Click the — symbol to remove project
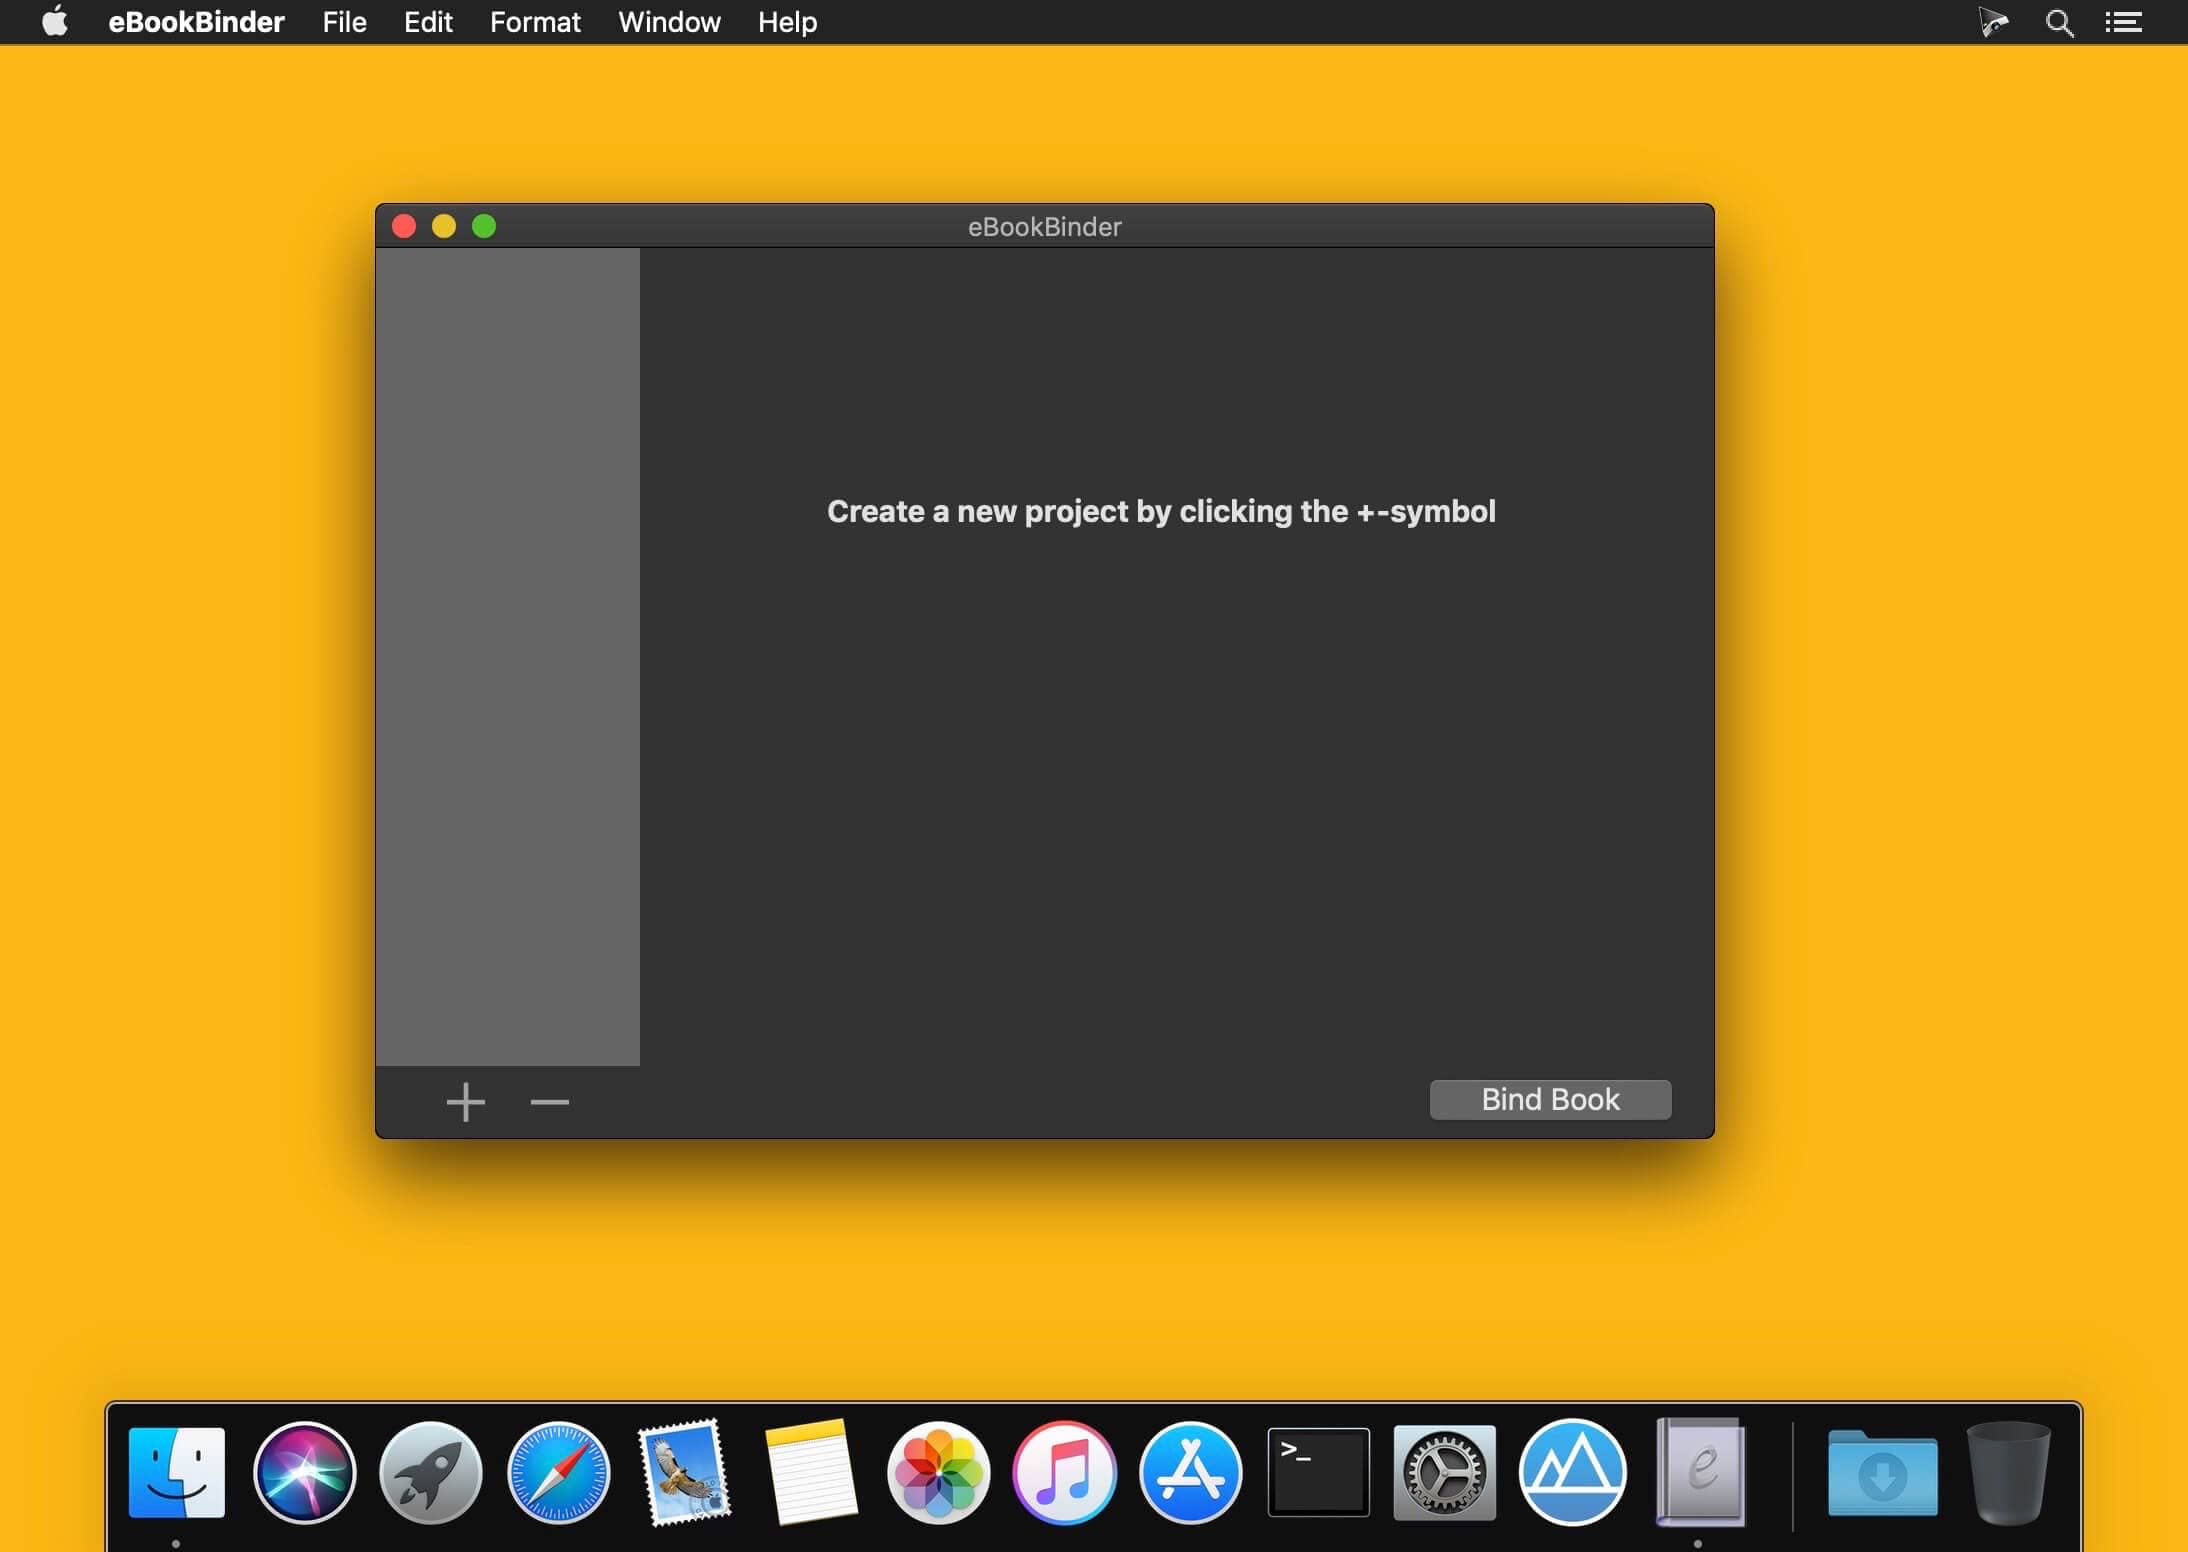Viewport: 2188px width, 1552px height. 551,1100
